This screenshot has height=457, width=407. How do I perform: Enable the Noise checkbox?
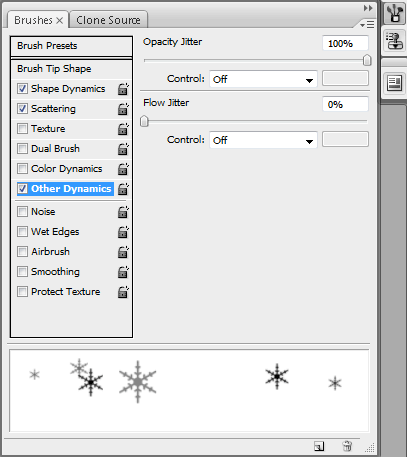[x=22, y=212]
